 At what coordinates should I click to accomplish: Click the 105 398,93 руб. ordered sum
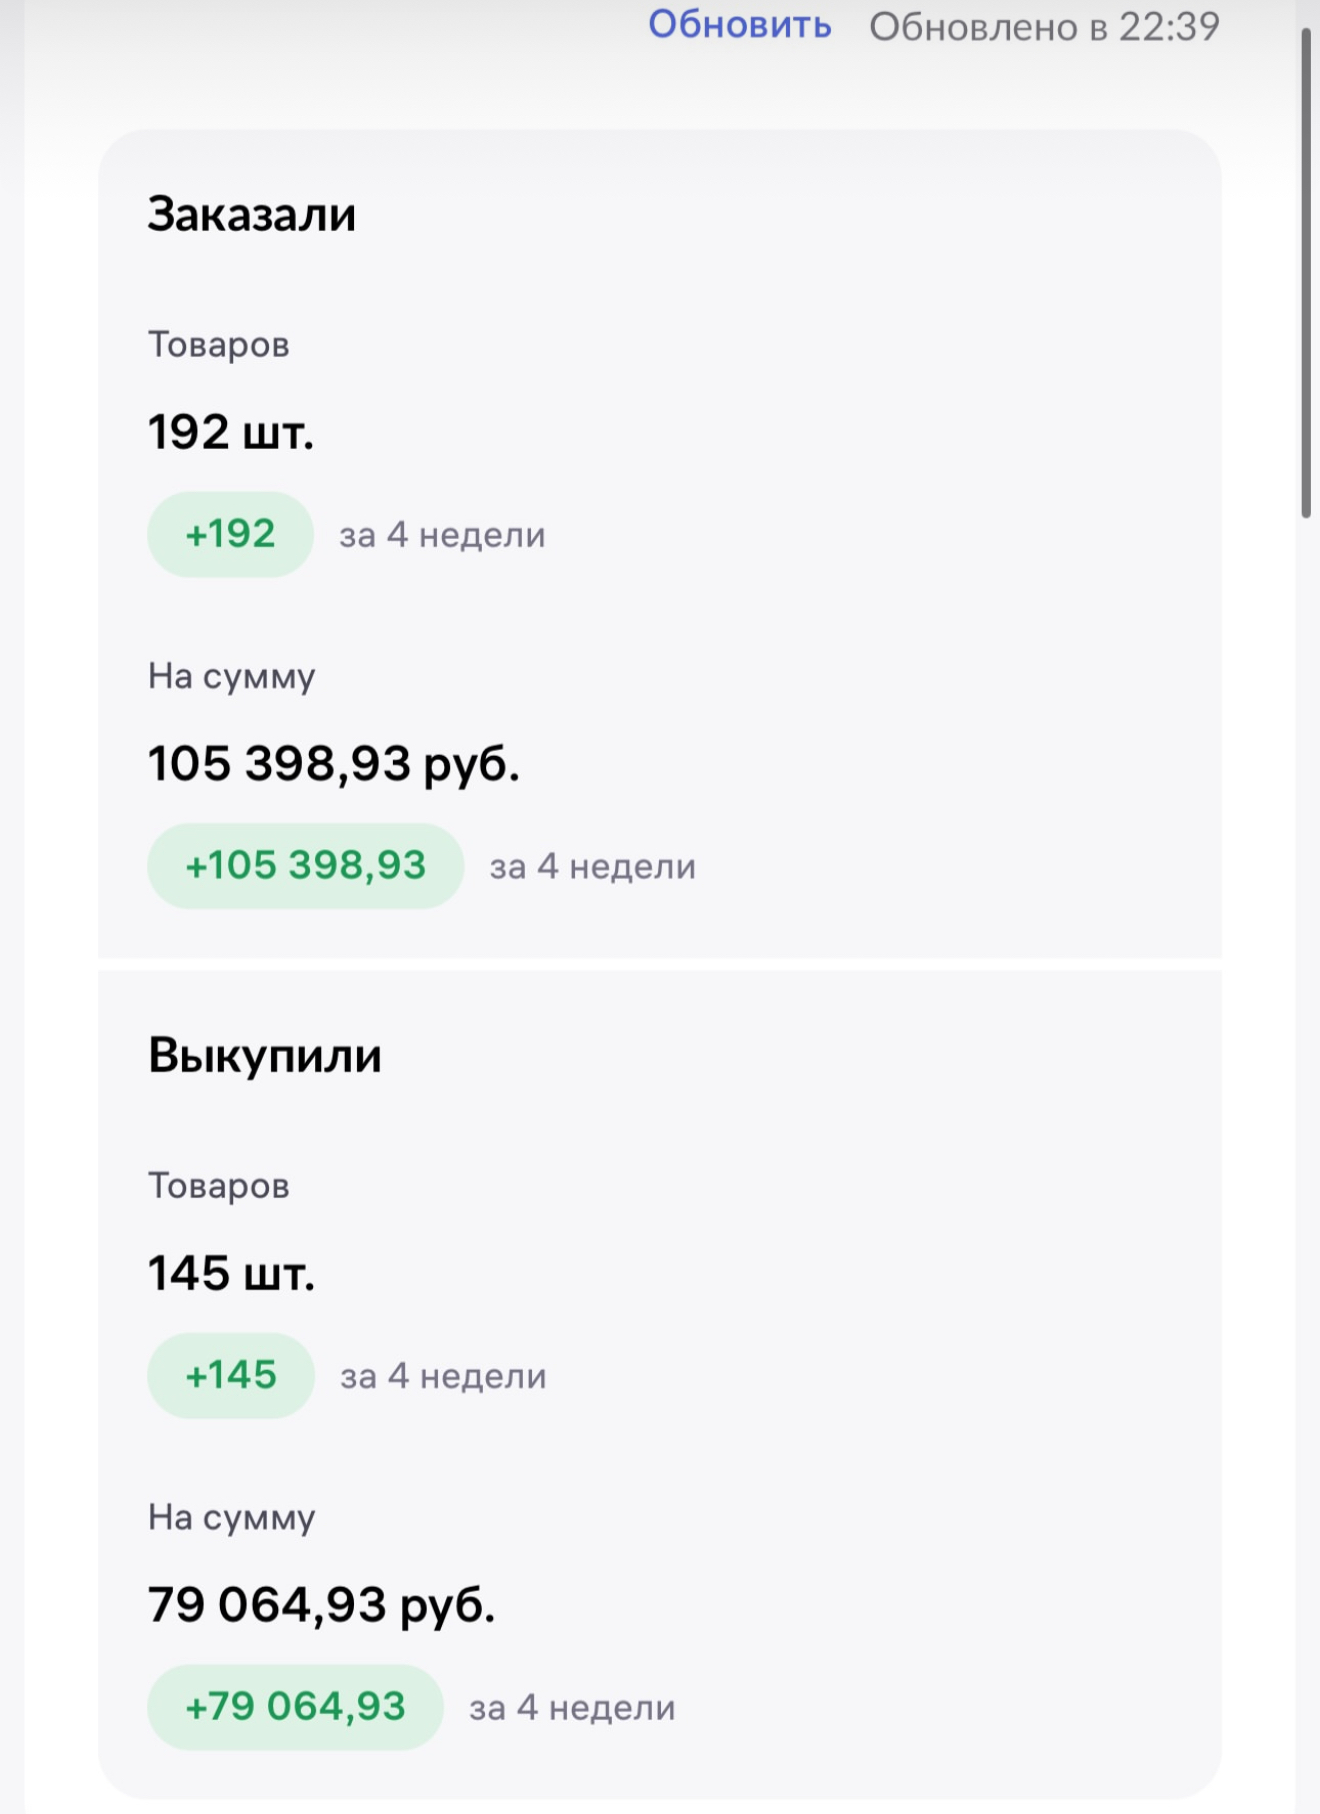pos(334,765)
